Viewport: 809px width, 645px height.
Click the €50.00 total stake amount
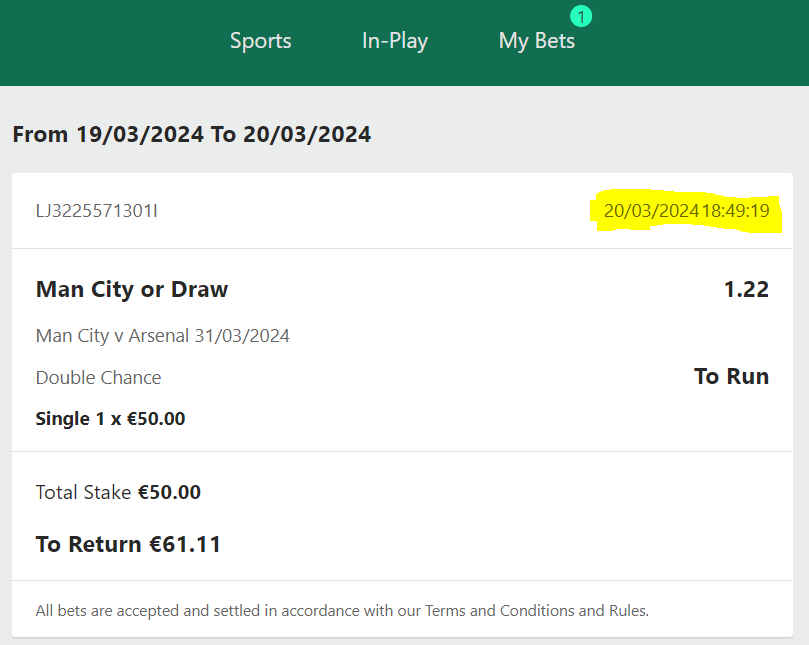point(169,492)
